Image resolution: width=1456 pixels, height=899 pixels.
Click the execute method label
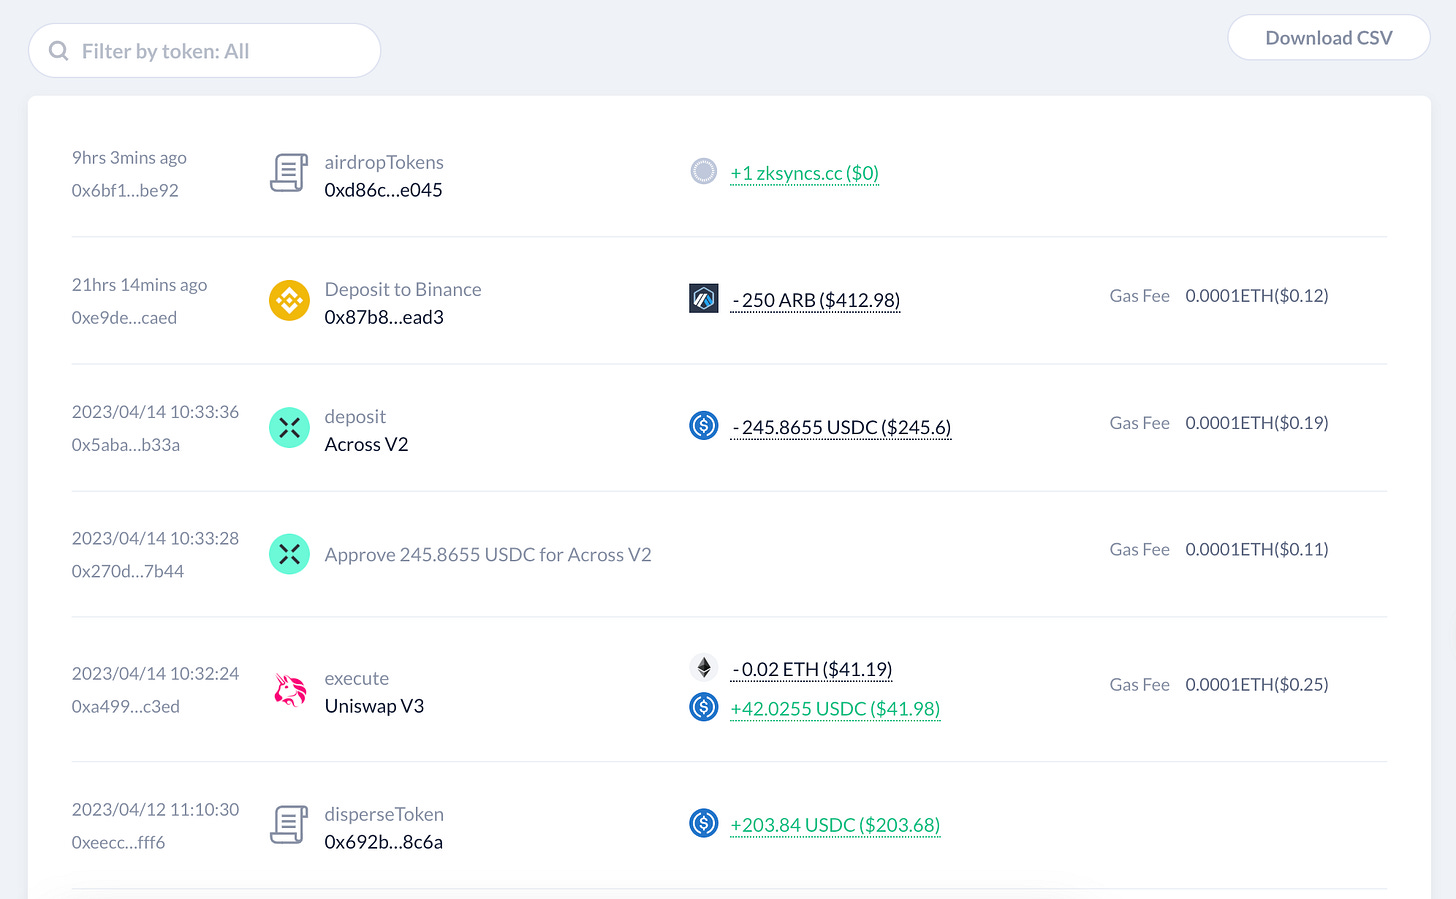click(357, 678)
